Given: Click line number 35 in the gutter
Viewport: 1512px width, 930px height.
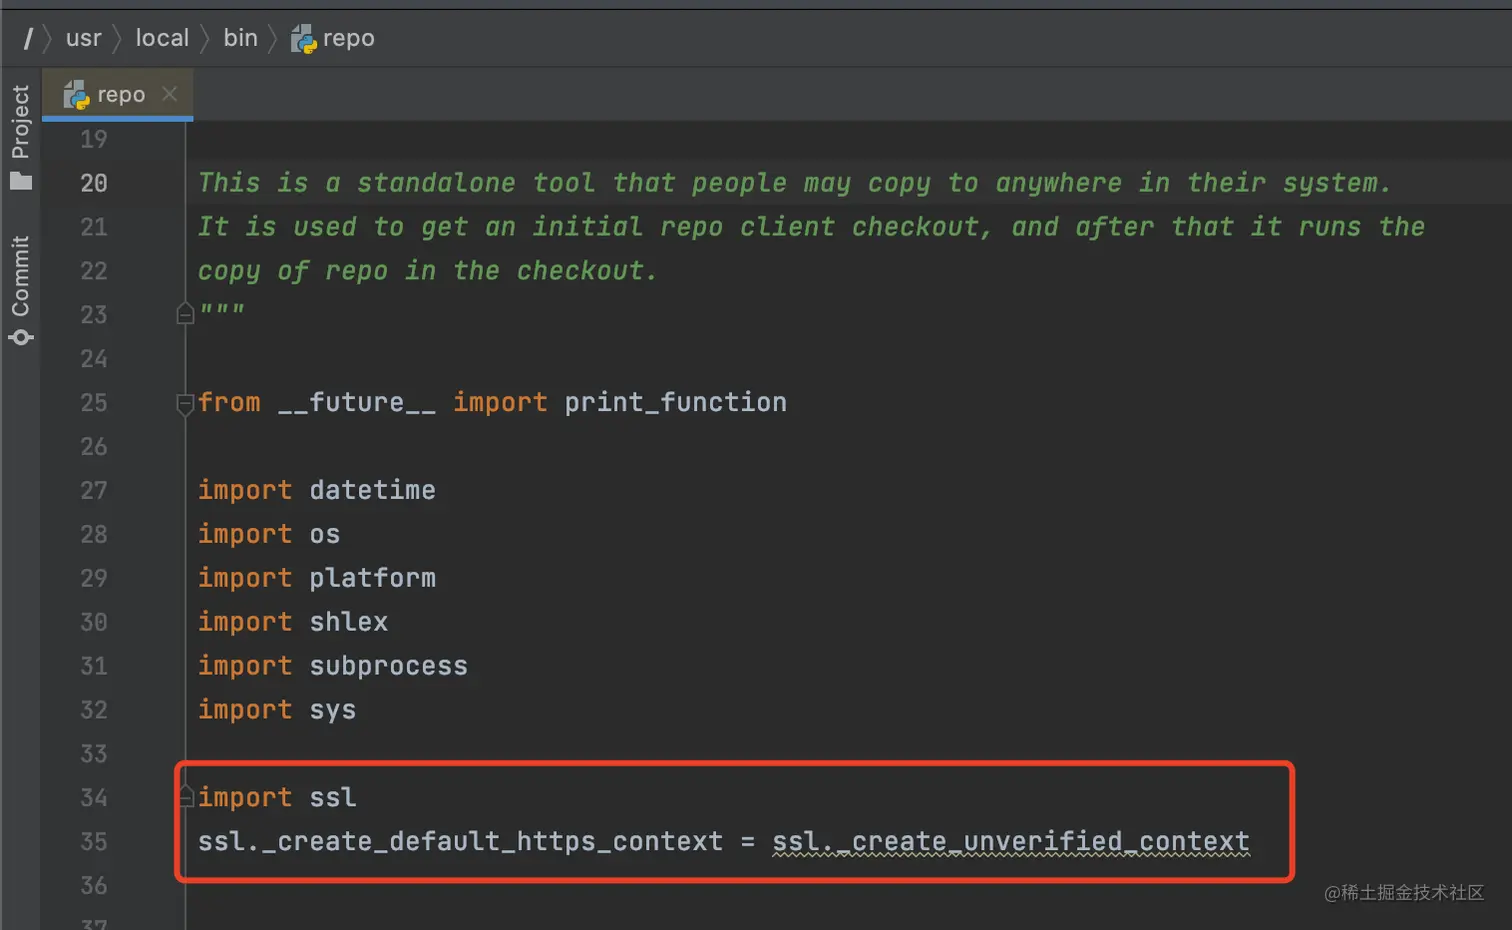Looking at the screenshot, I should 94,841.
